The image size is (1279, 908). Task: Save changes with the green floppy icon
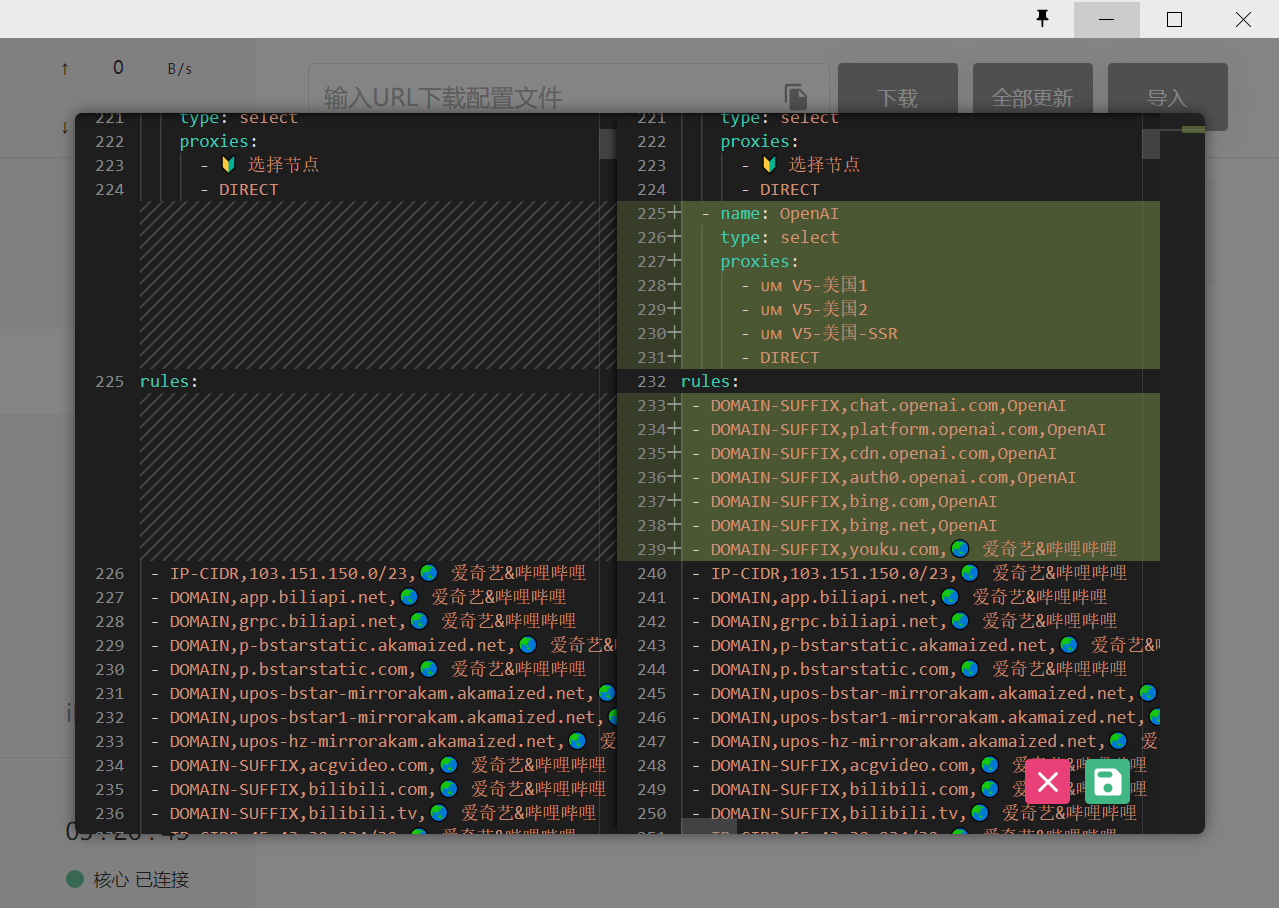click(1107, 781)
